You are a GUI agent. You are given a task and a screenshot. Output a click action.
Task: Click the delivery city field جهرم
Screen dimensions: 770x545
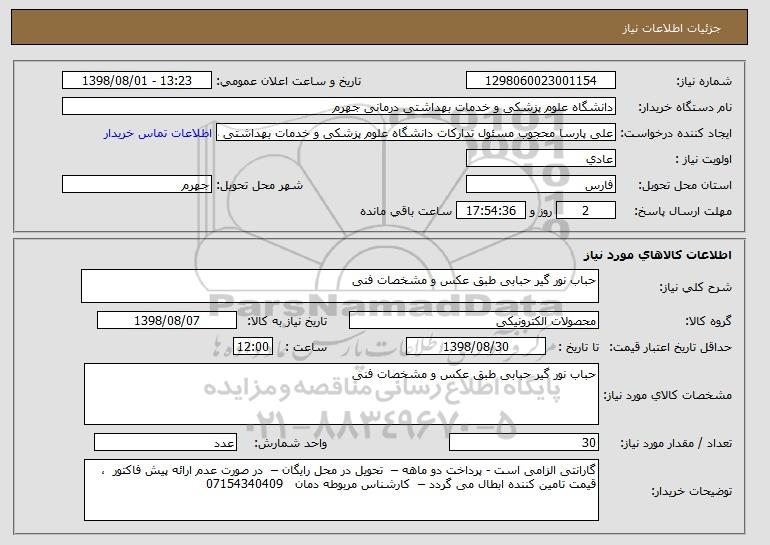coord(137,185)
